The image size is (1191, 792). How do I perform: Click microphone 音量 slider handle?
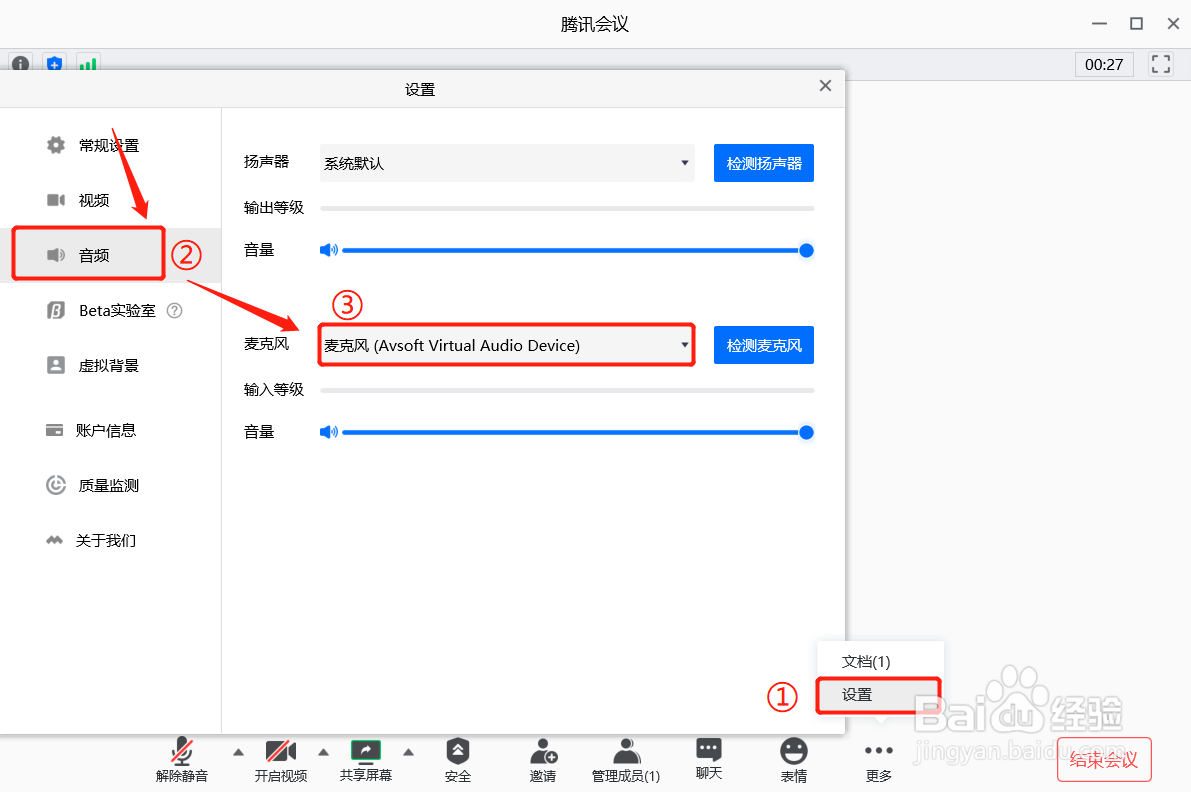807,433
